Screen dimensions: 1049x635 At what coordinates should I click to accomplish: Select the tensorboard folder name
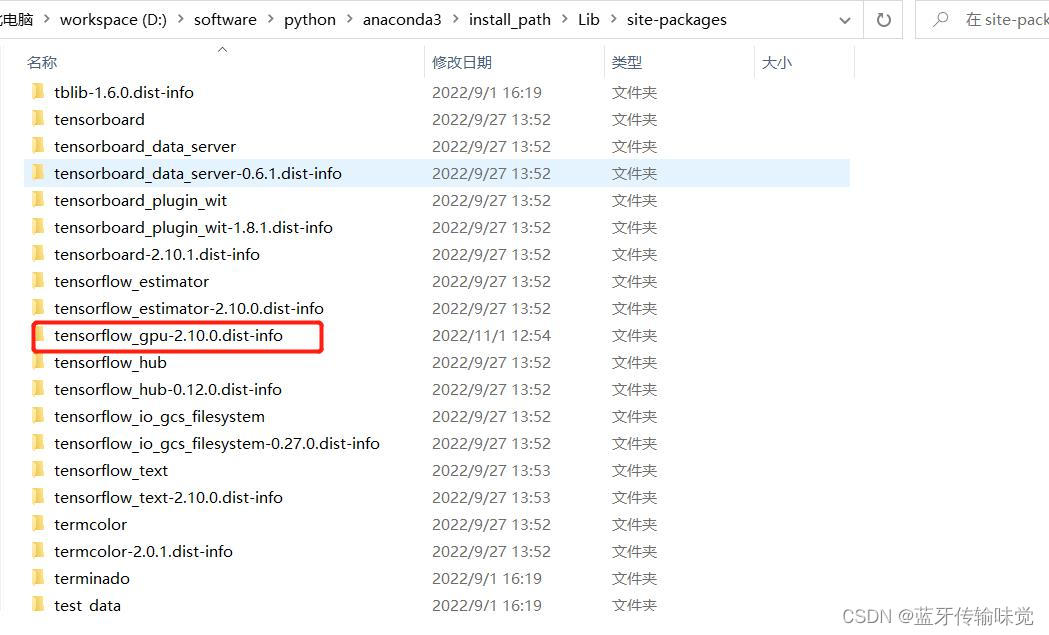point(99,119)
